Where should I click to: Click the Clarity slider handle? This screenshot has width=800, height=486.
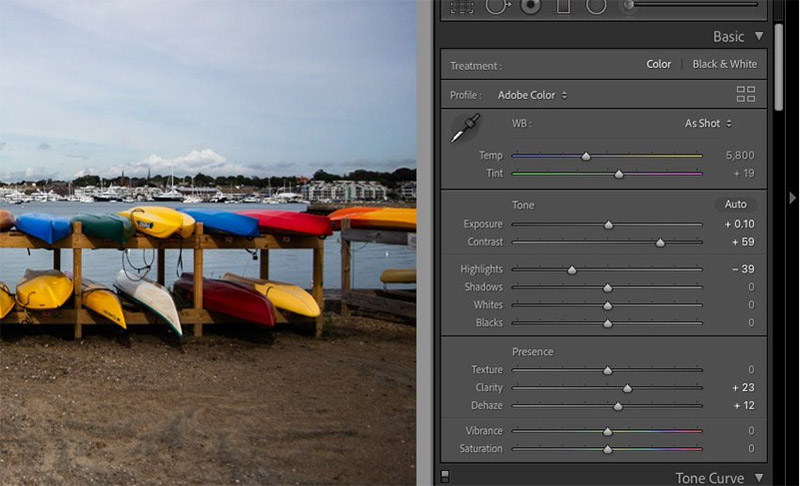coord(628,389)
